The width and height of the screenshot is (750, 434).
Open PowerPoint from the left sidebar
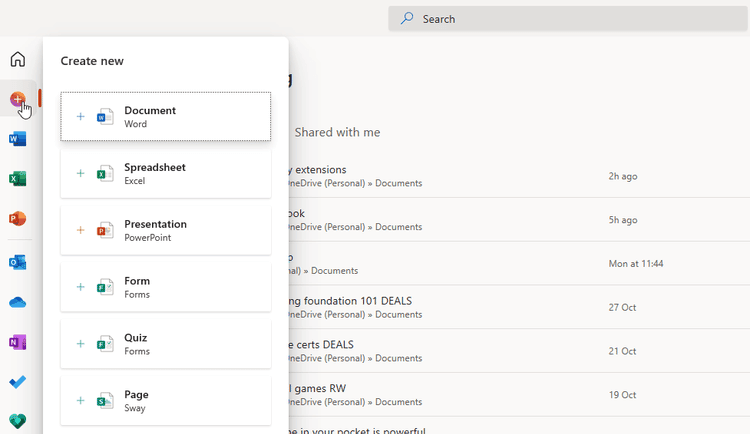click(17, 219)
